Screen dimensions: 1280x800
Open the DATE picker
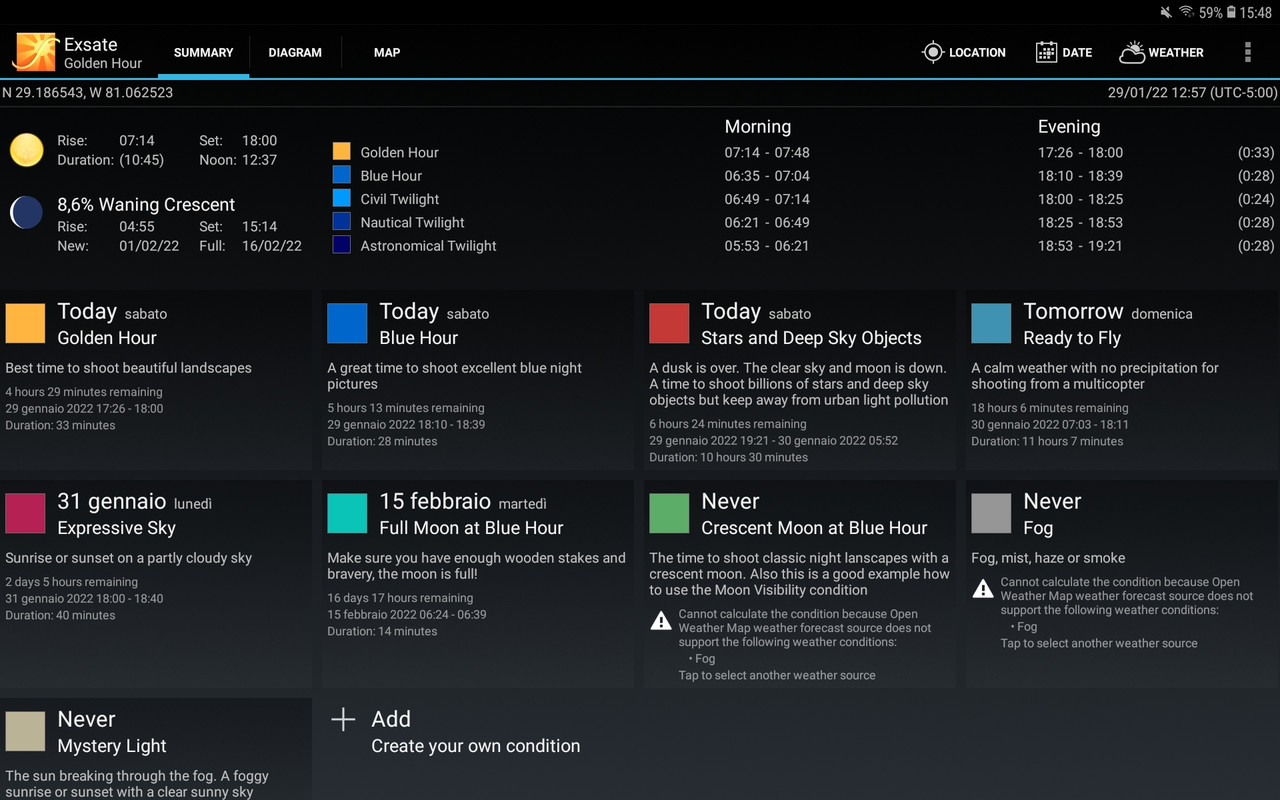click(x=1064, y=53)
